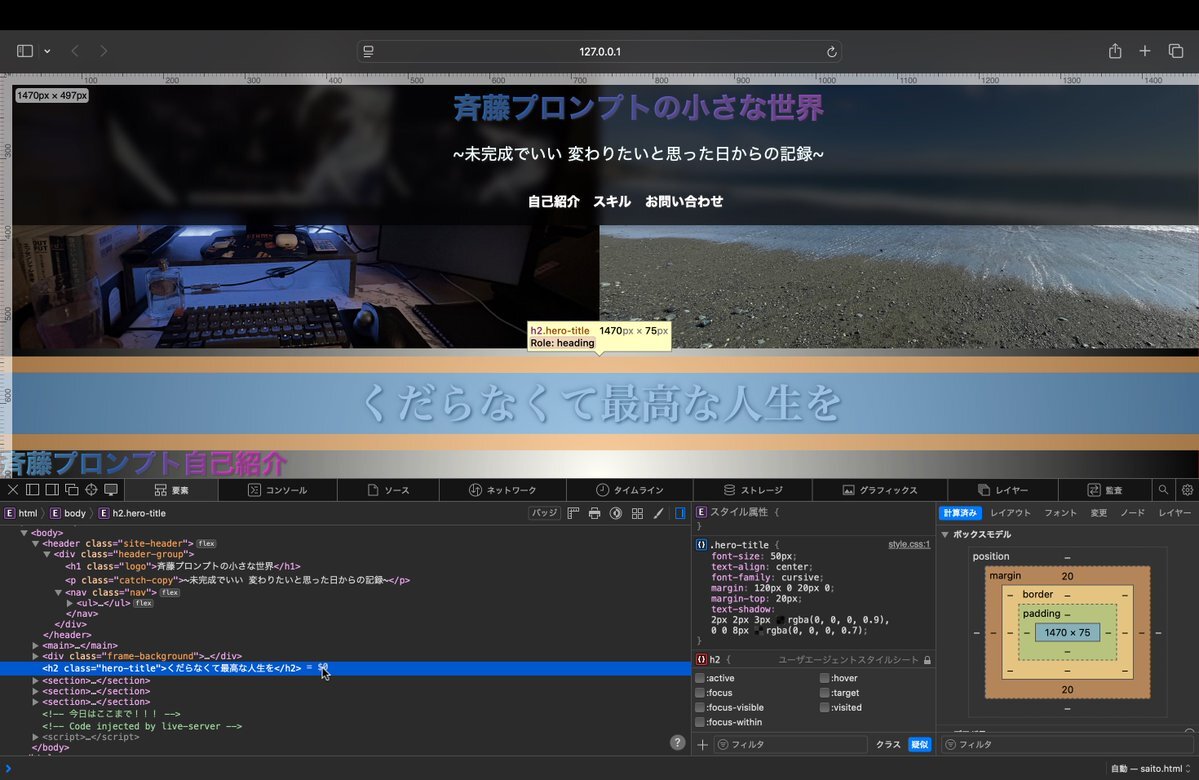Open the style.css:1 source link

[x=909, y=544]
